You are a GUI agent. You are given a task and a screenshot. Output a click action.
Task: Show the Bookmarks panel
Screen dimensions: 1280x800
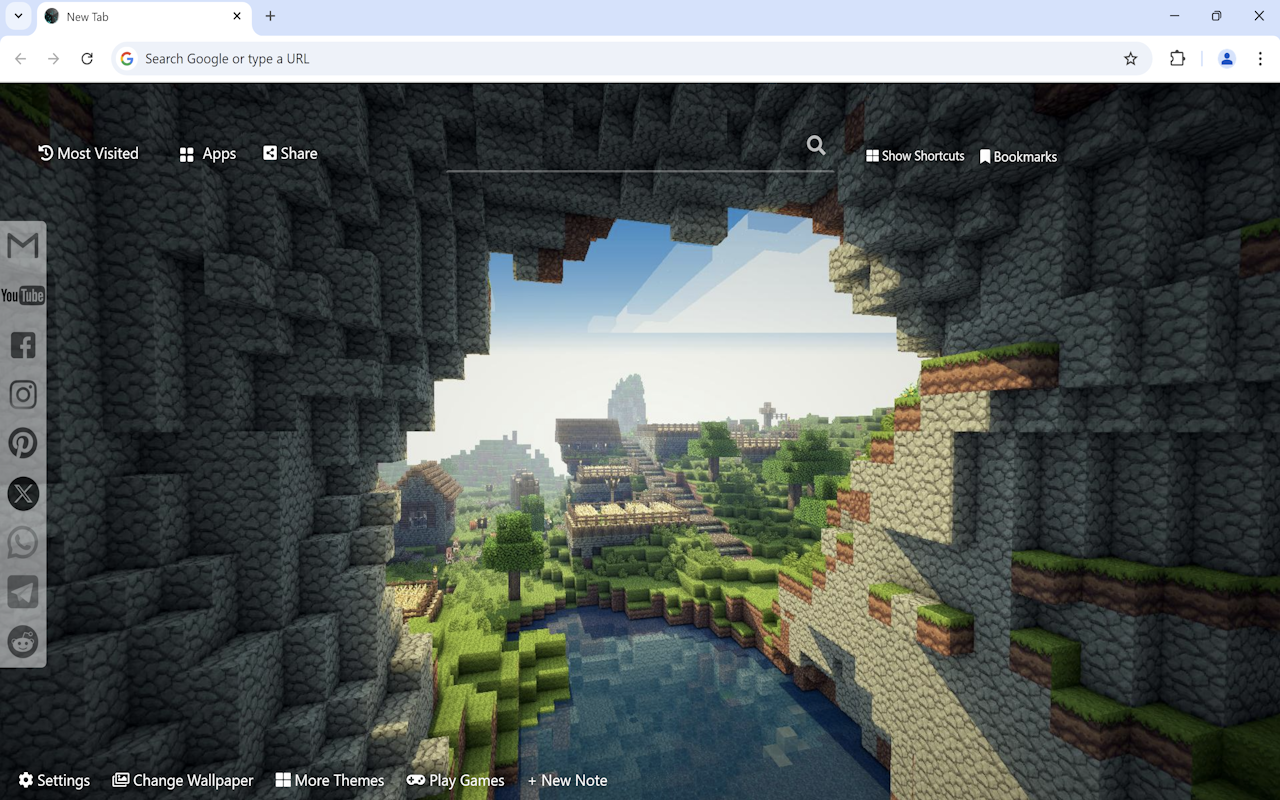coord(1018,156)
